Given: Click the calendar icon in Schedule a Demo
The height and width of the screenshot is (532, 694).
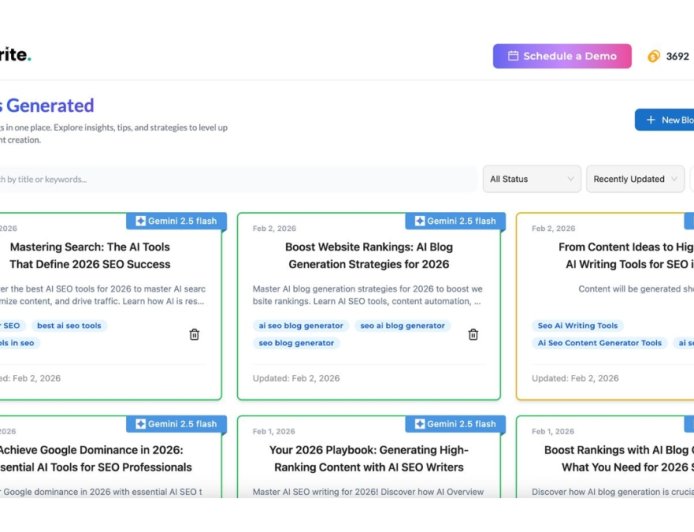Looking at the screenshot, I should coord(513,56).
